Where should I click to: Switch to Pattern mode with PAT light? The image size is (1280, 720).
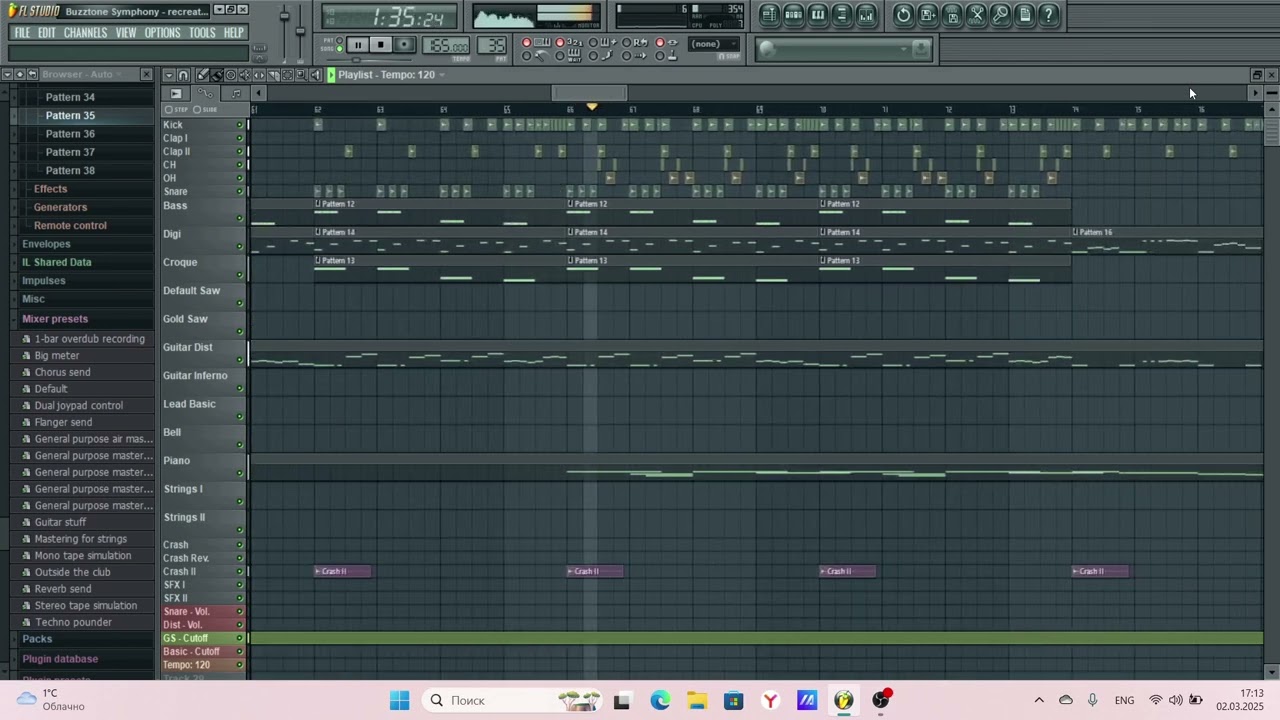[339, 40]
